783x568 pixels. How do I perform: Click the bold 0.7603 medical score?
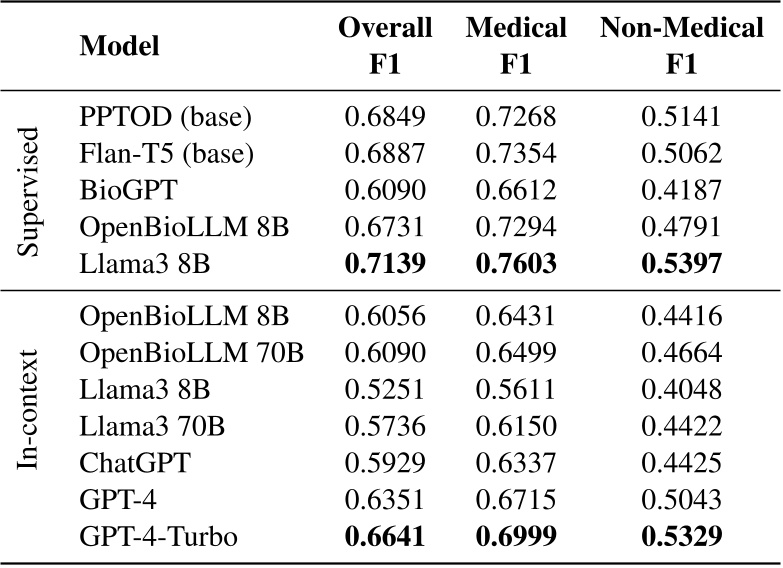[x=515, y=263]
